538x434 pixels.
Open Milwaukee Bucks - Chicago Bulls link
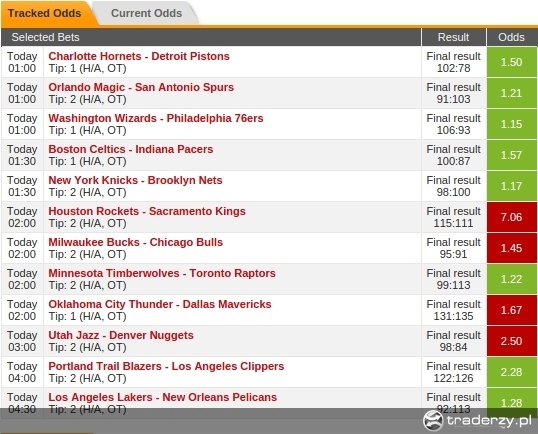point(136,242)
